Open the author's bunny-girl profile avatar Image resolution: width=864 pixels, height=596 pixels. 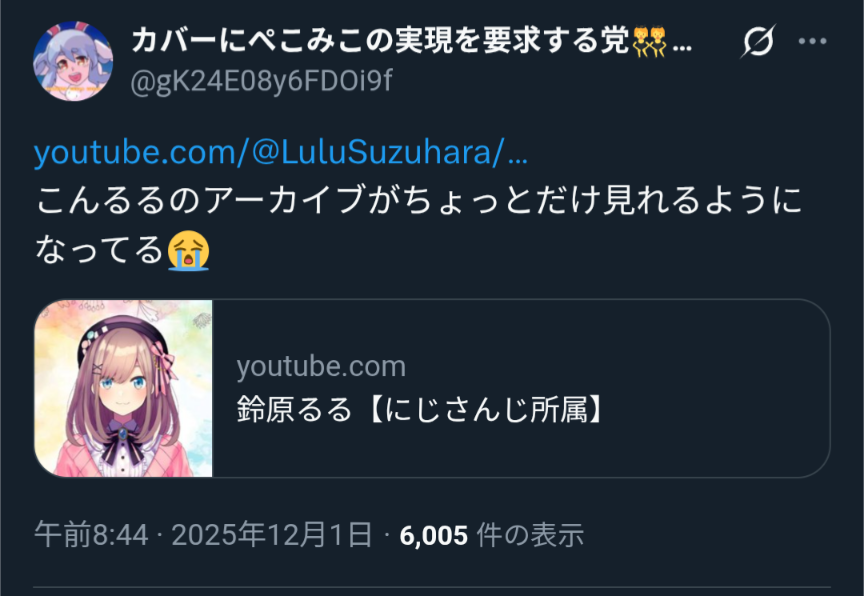pyautogui.click(x=73, y=61)
